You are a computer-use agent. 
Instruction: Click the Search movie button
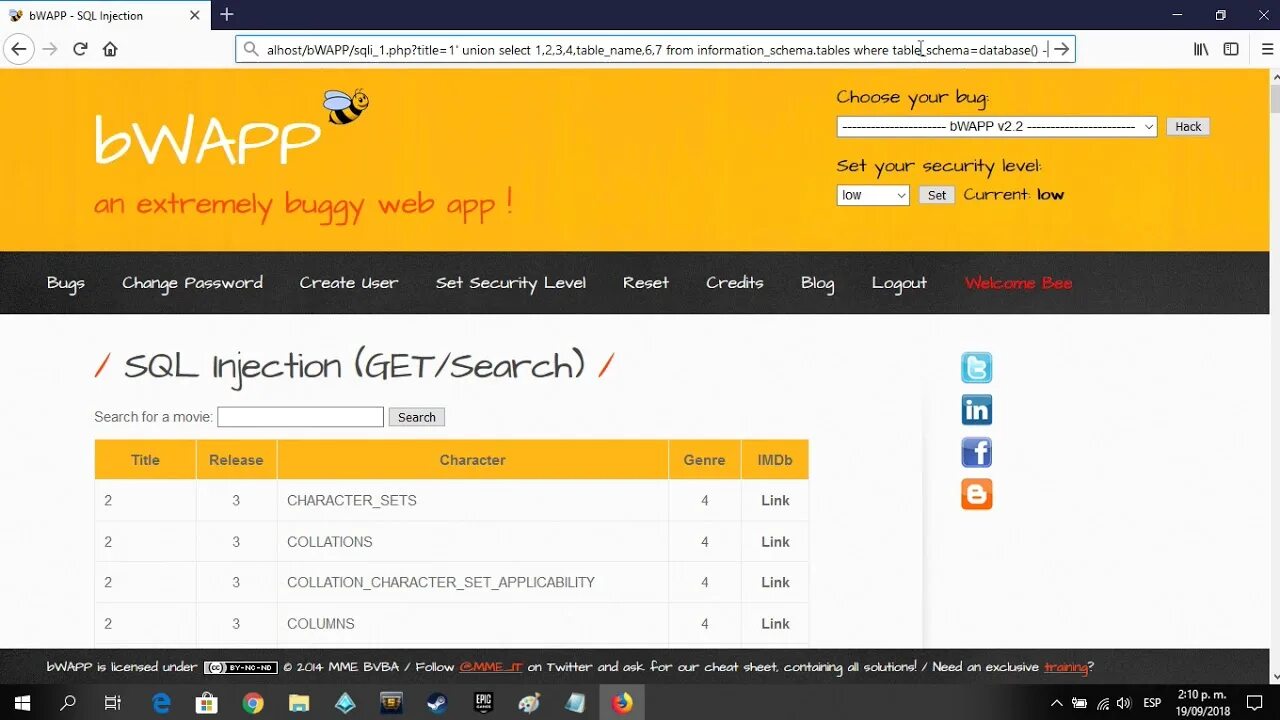tap(416, 417)
